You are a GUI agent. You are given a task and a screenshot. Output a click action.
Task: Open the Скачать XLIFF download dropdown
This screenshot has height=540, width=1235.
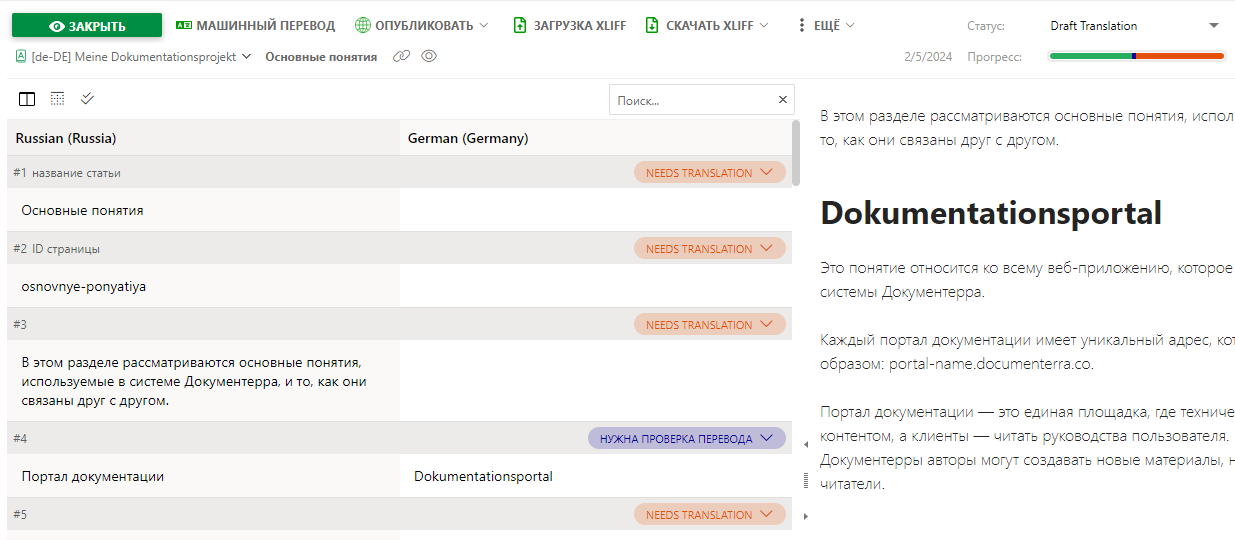(707, 25)
